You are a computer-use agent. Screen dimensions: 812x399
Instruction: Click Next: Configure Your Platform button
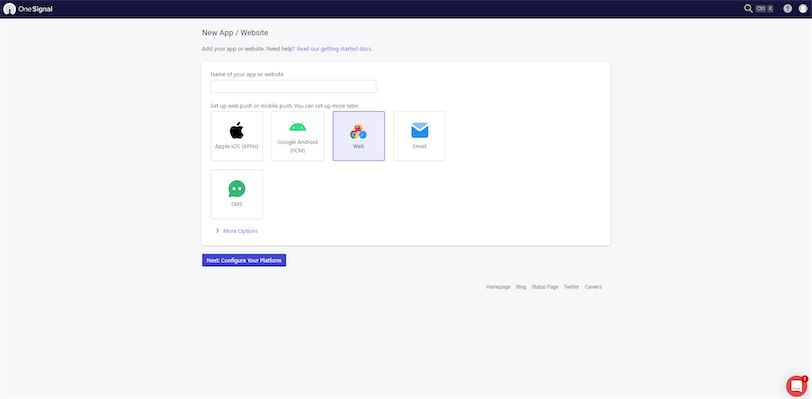(244, 260)
